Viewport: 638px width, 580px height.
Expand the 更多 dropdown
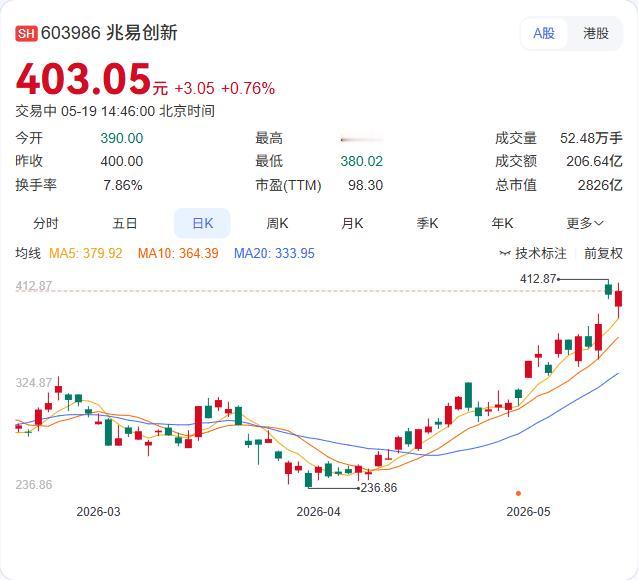click(585, 223)
